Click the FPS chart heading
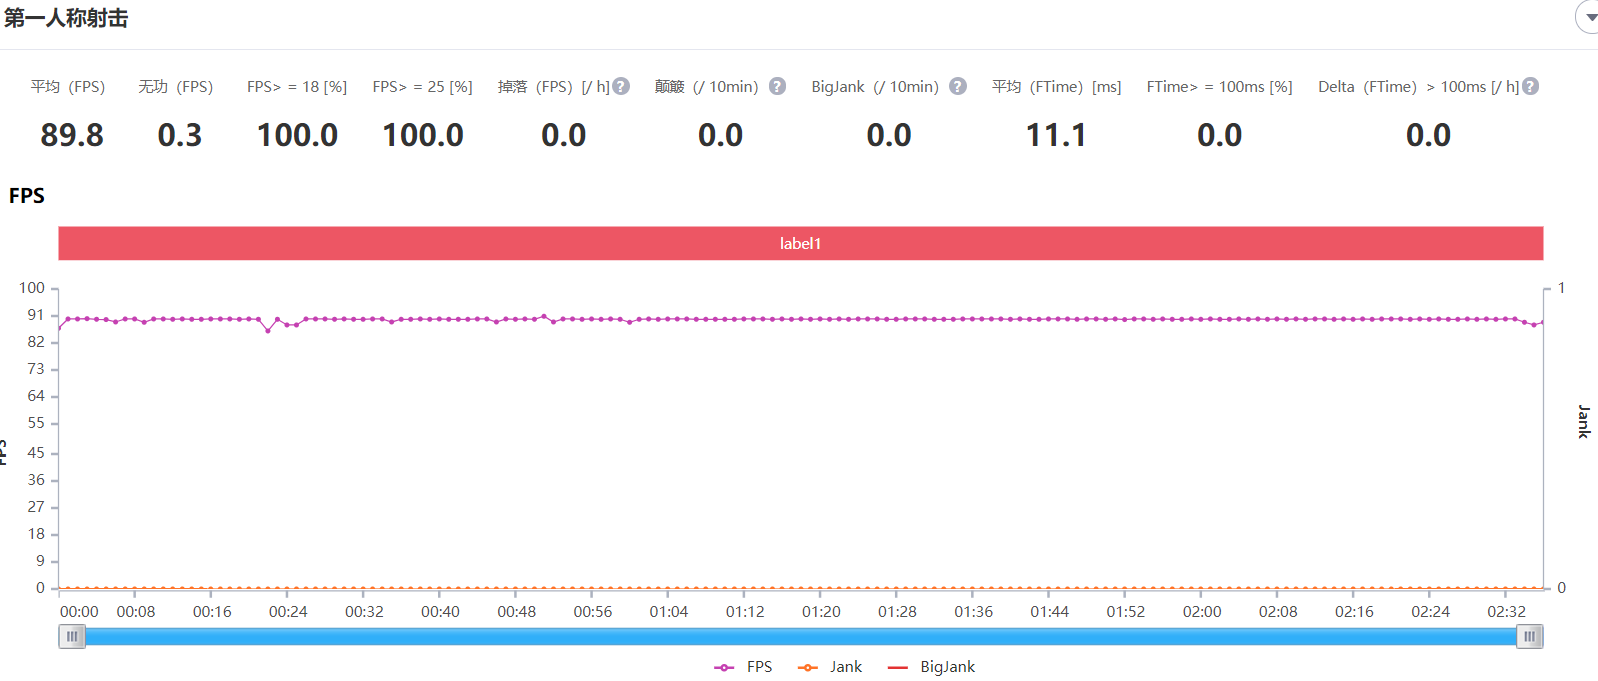 pos(27,196)
